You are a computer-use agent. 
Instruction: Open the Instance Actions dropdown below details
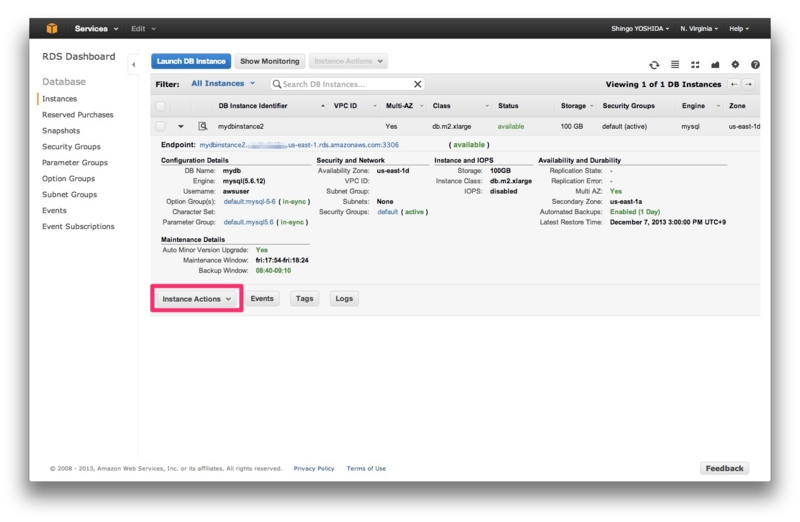click(196, 299)
